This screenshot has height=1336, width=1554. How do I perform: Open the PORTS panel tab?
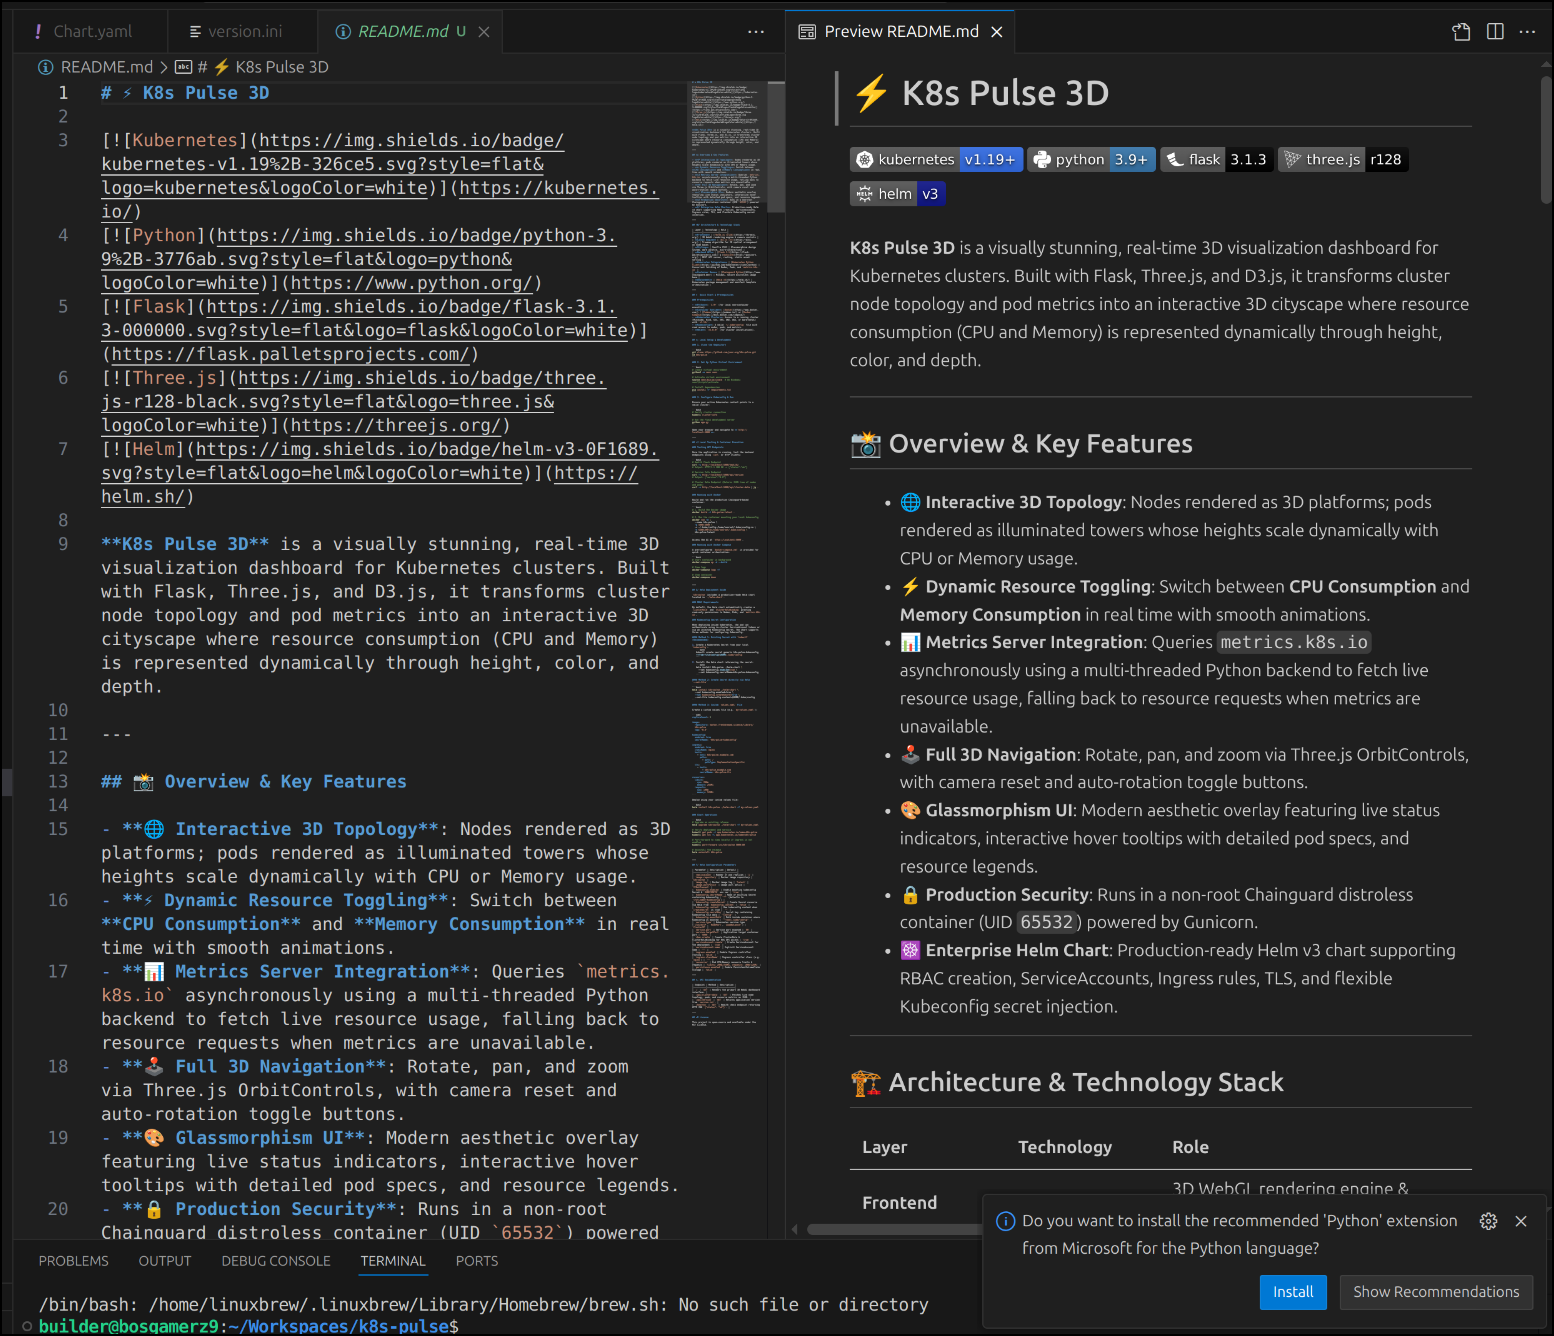477,1261
